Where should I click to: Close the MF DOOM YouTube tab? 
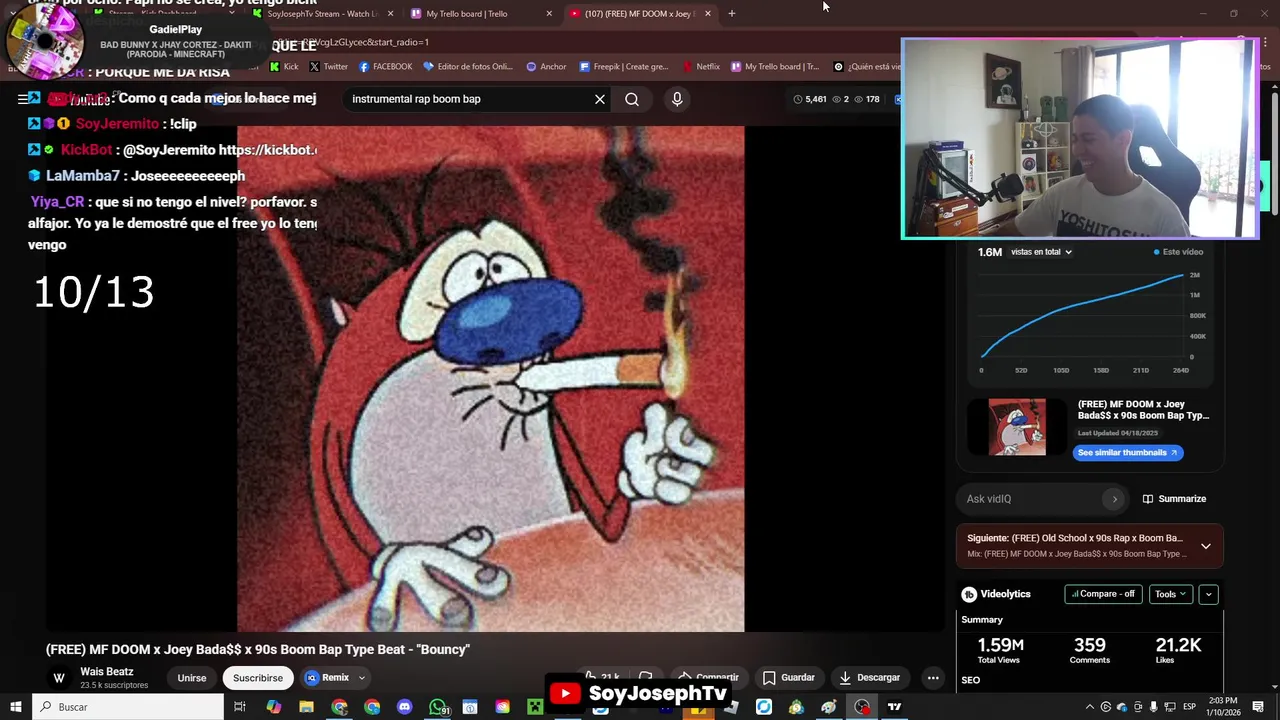point(708,14)
